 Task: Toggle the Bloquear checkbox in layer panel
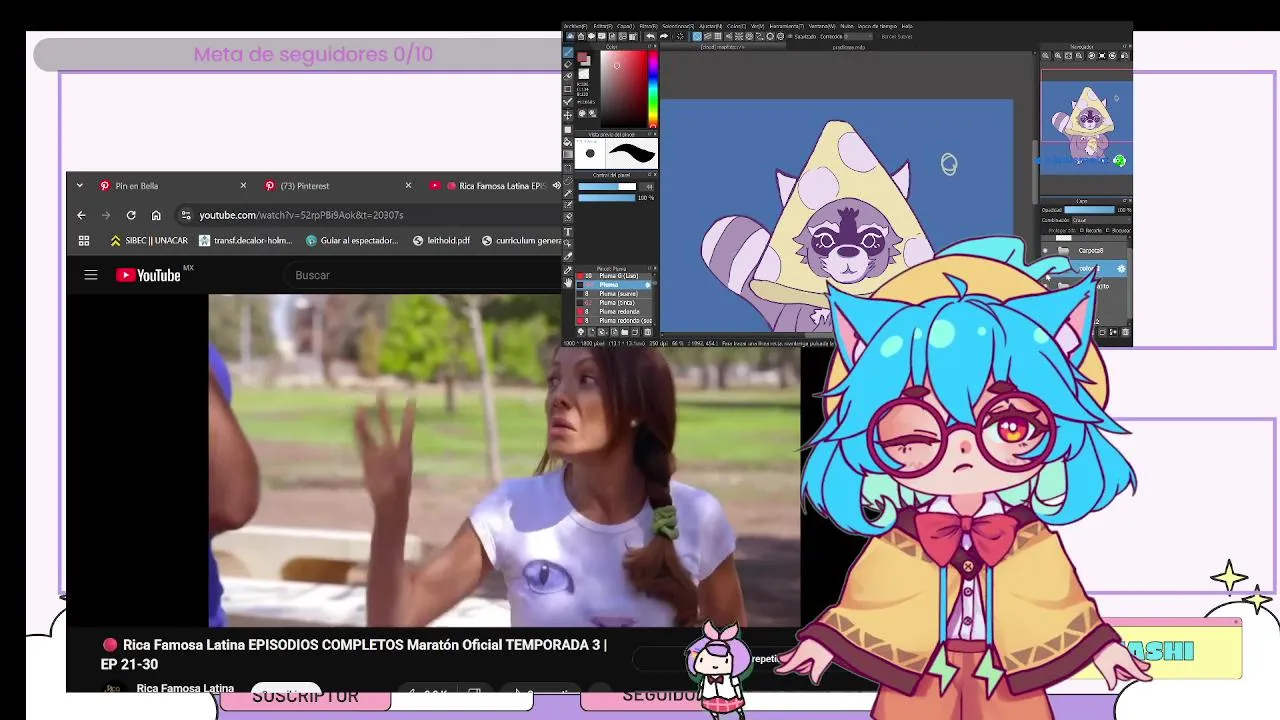1107,230
